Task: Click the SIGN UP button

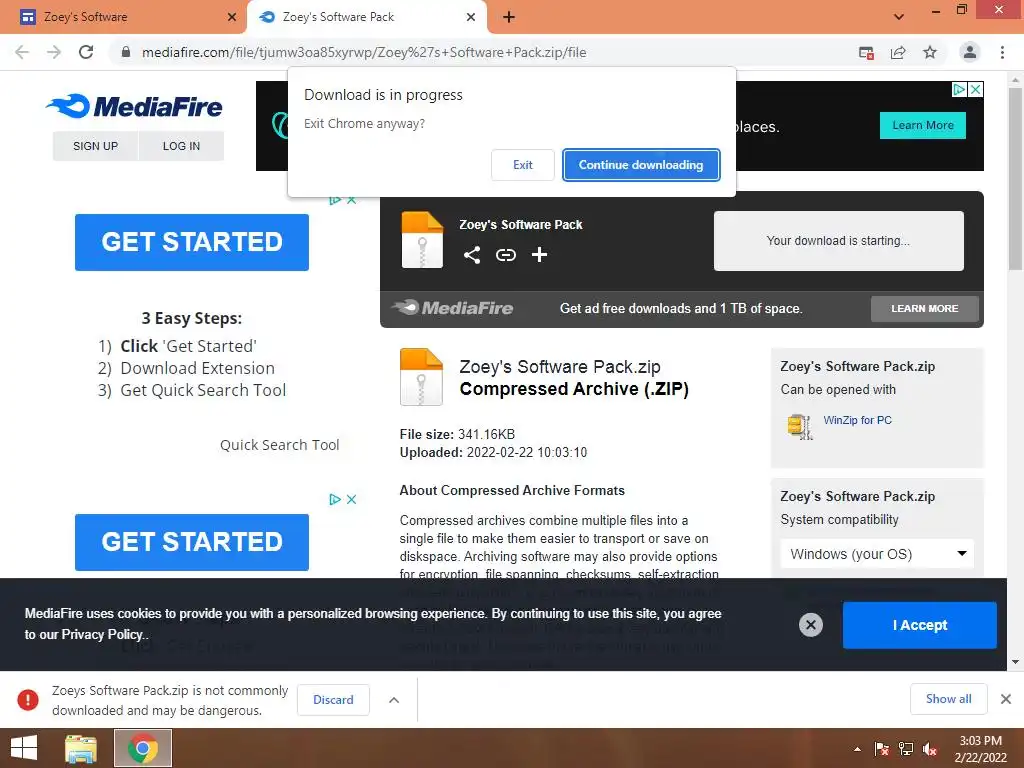Action: pos(95,146)
